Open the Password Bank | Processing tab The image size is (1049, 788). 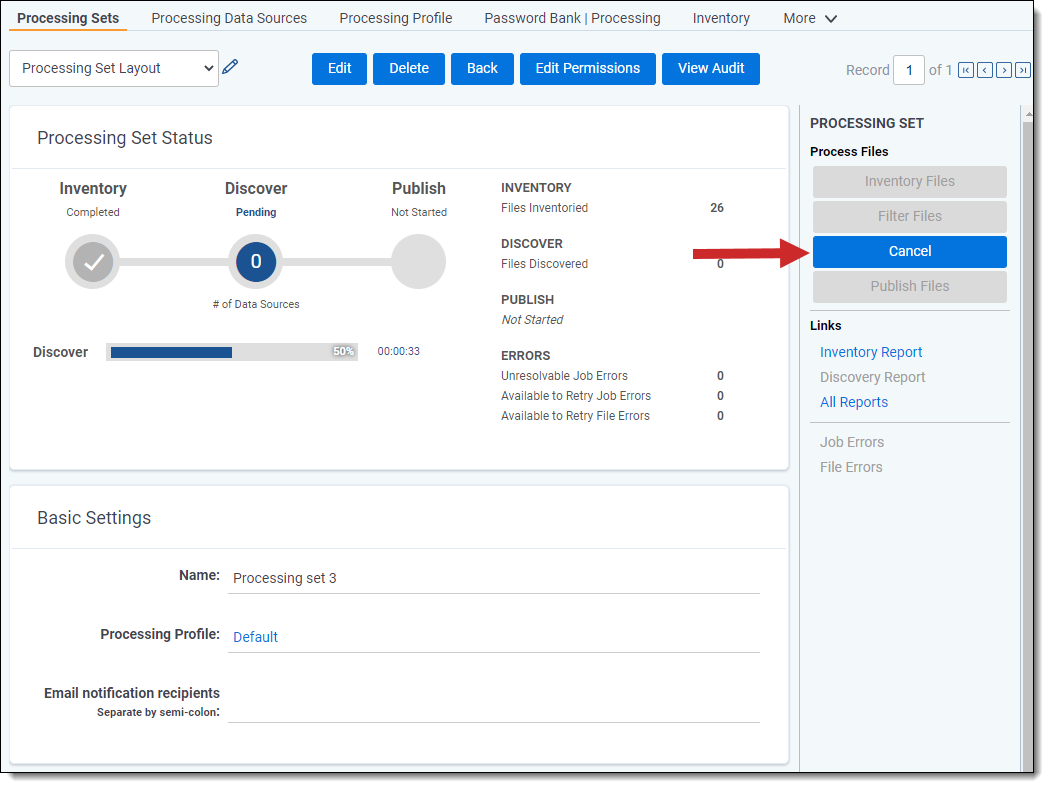tap(572, 18)
